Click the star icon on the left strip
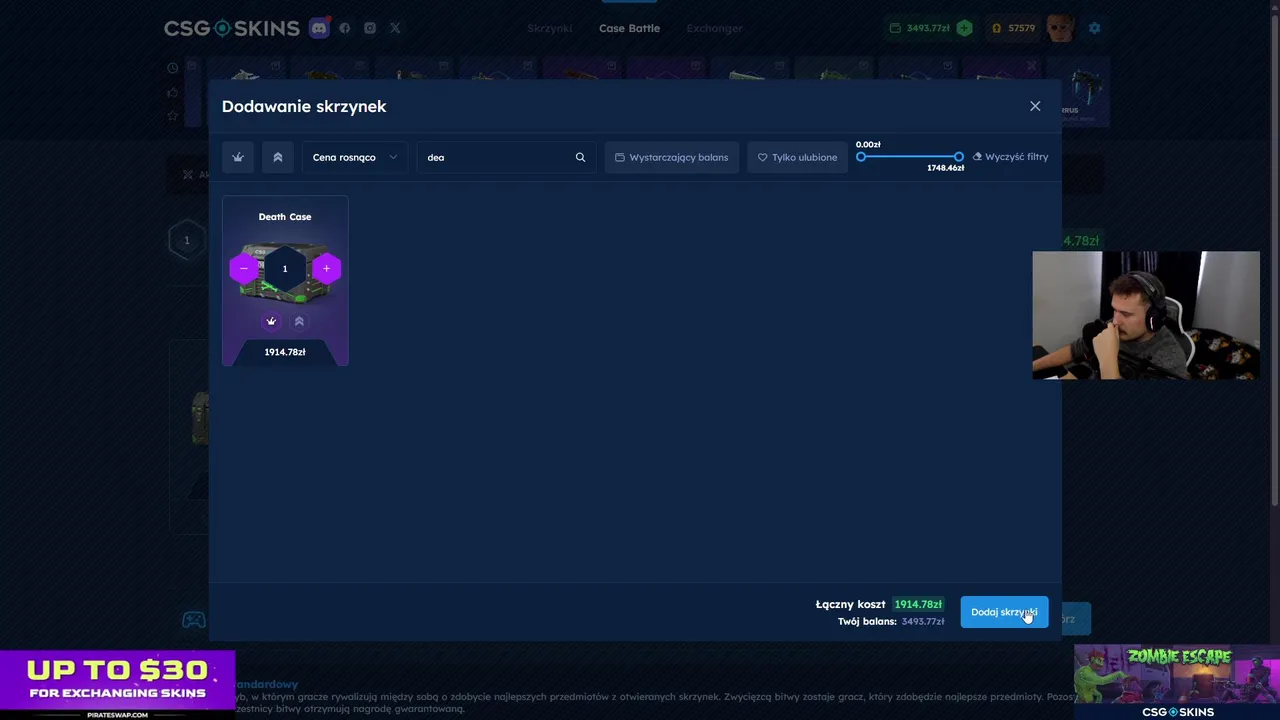The width and height of the screenshot is (1280, 720). tap(173, 116)
